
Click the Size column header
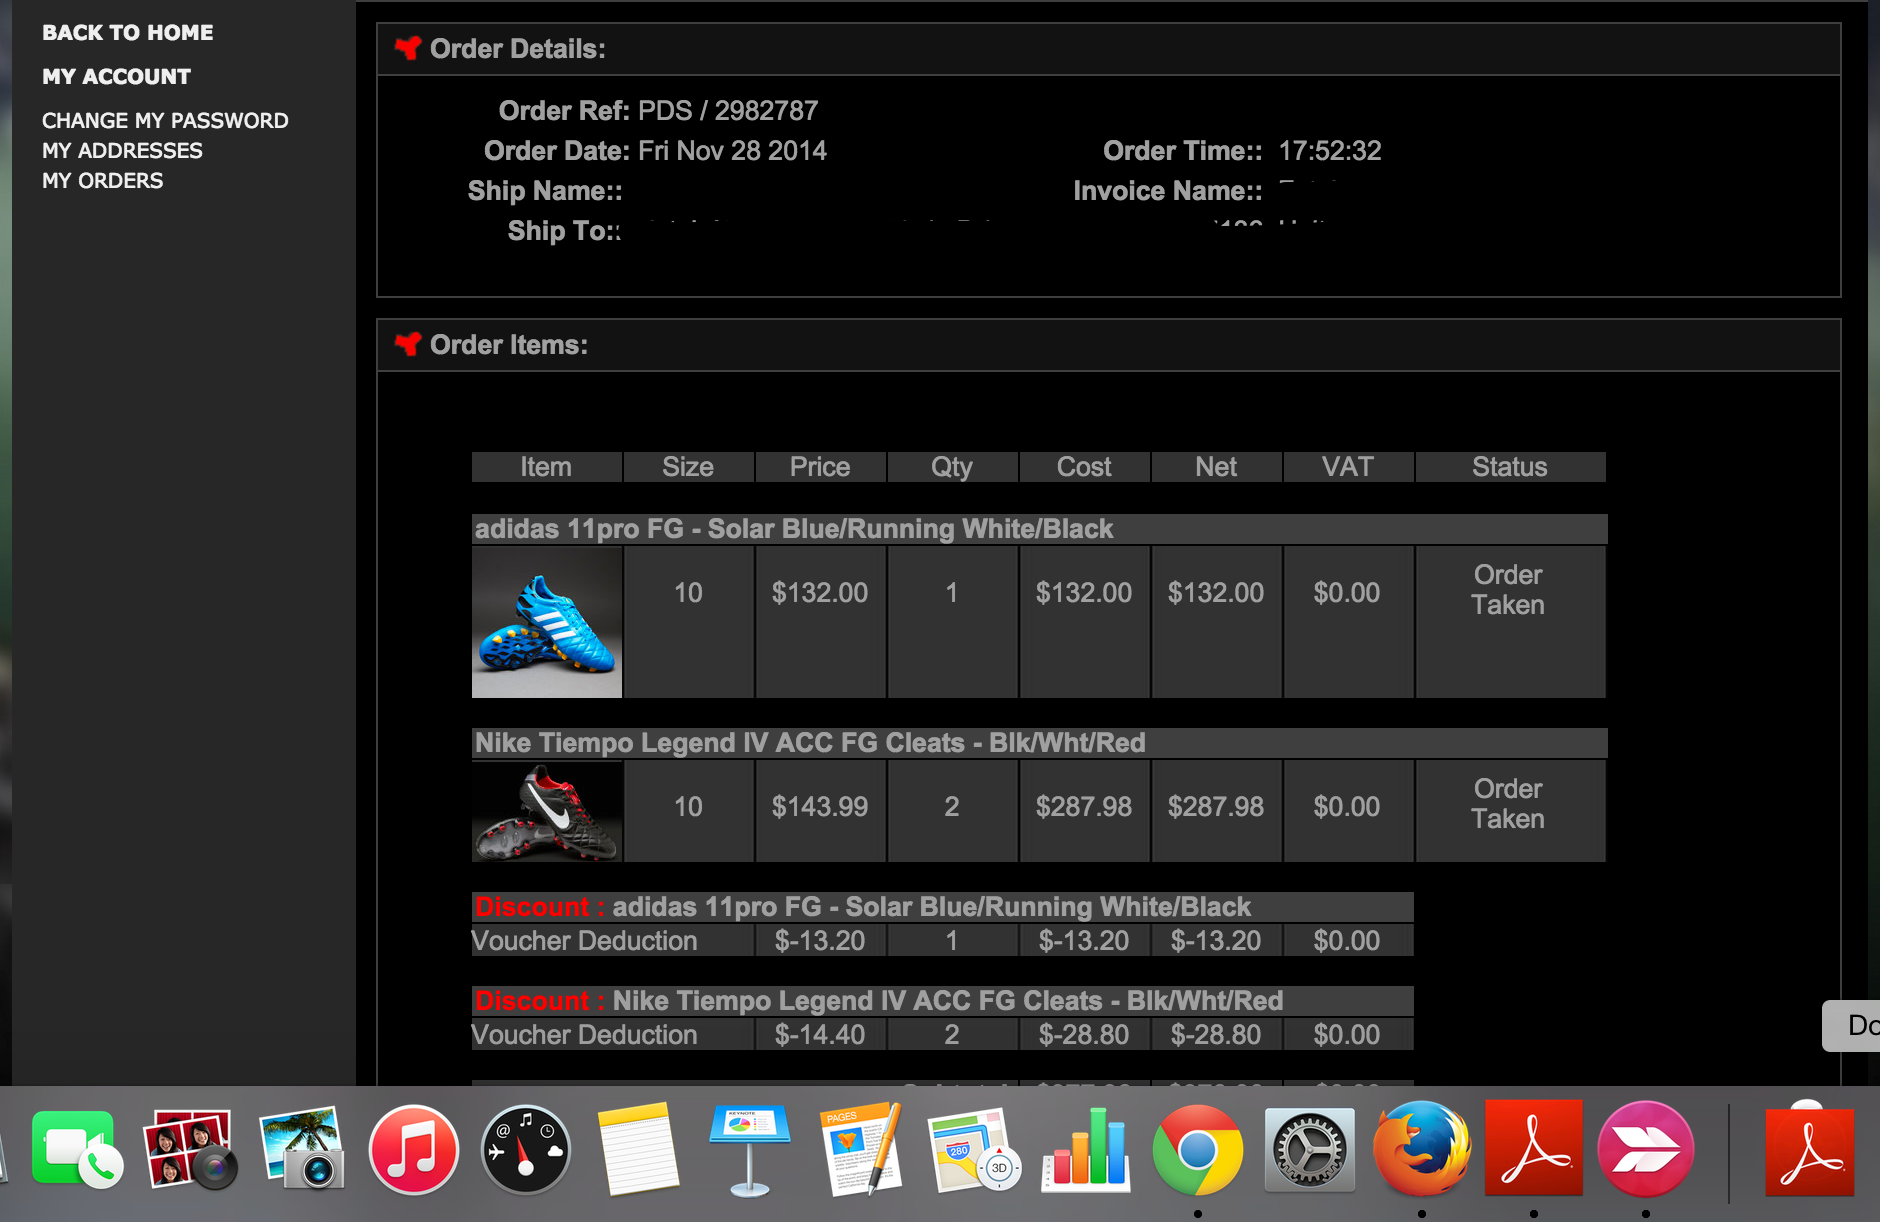688,467
